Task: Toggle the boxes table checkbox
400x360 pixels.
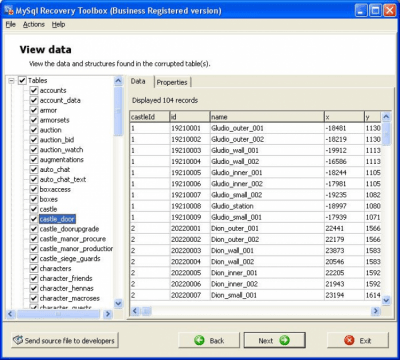Action: coord(34,199)
